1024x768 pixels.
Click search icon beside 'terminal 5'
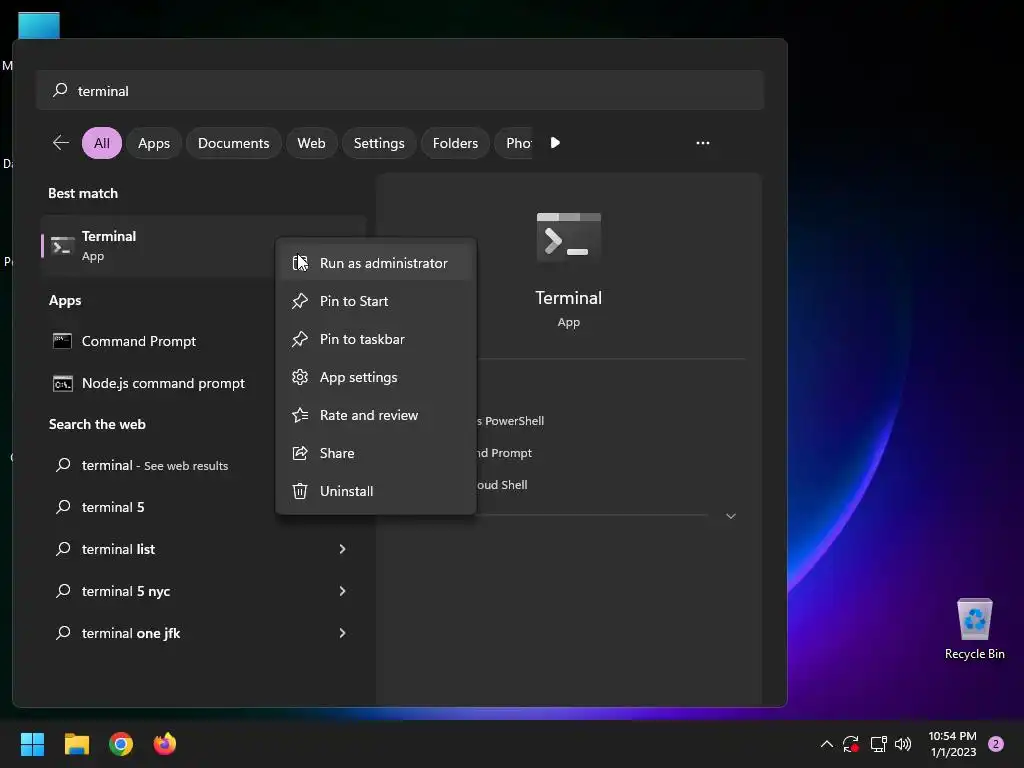[x=63, y=507]
